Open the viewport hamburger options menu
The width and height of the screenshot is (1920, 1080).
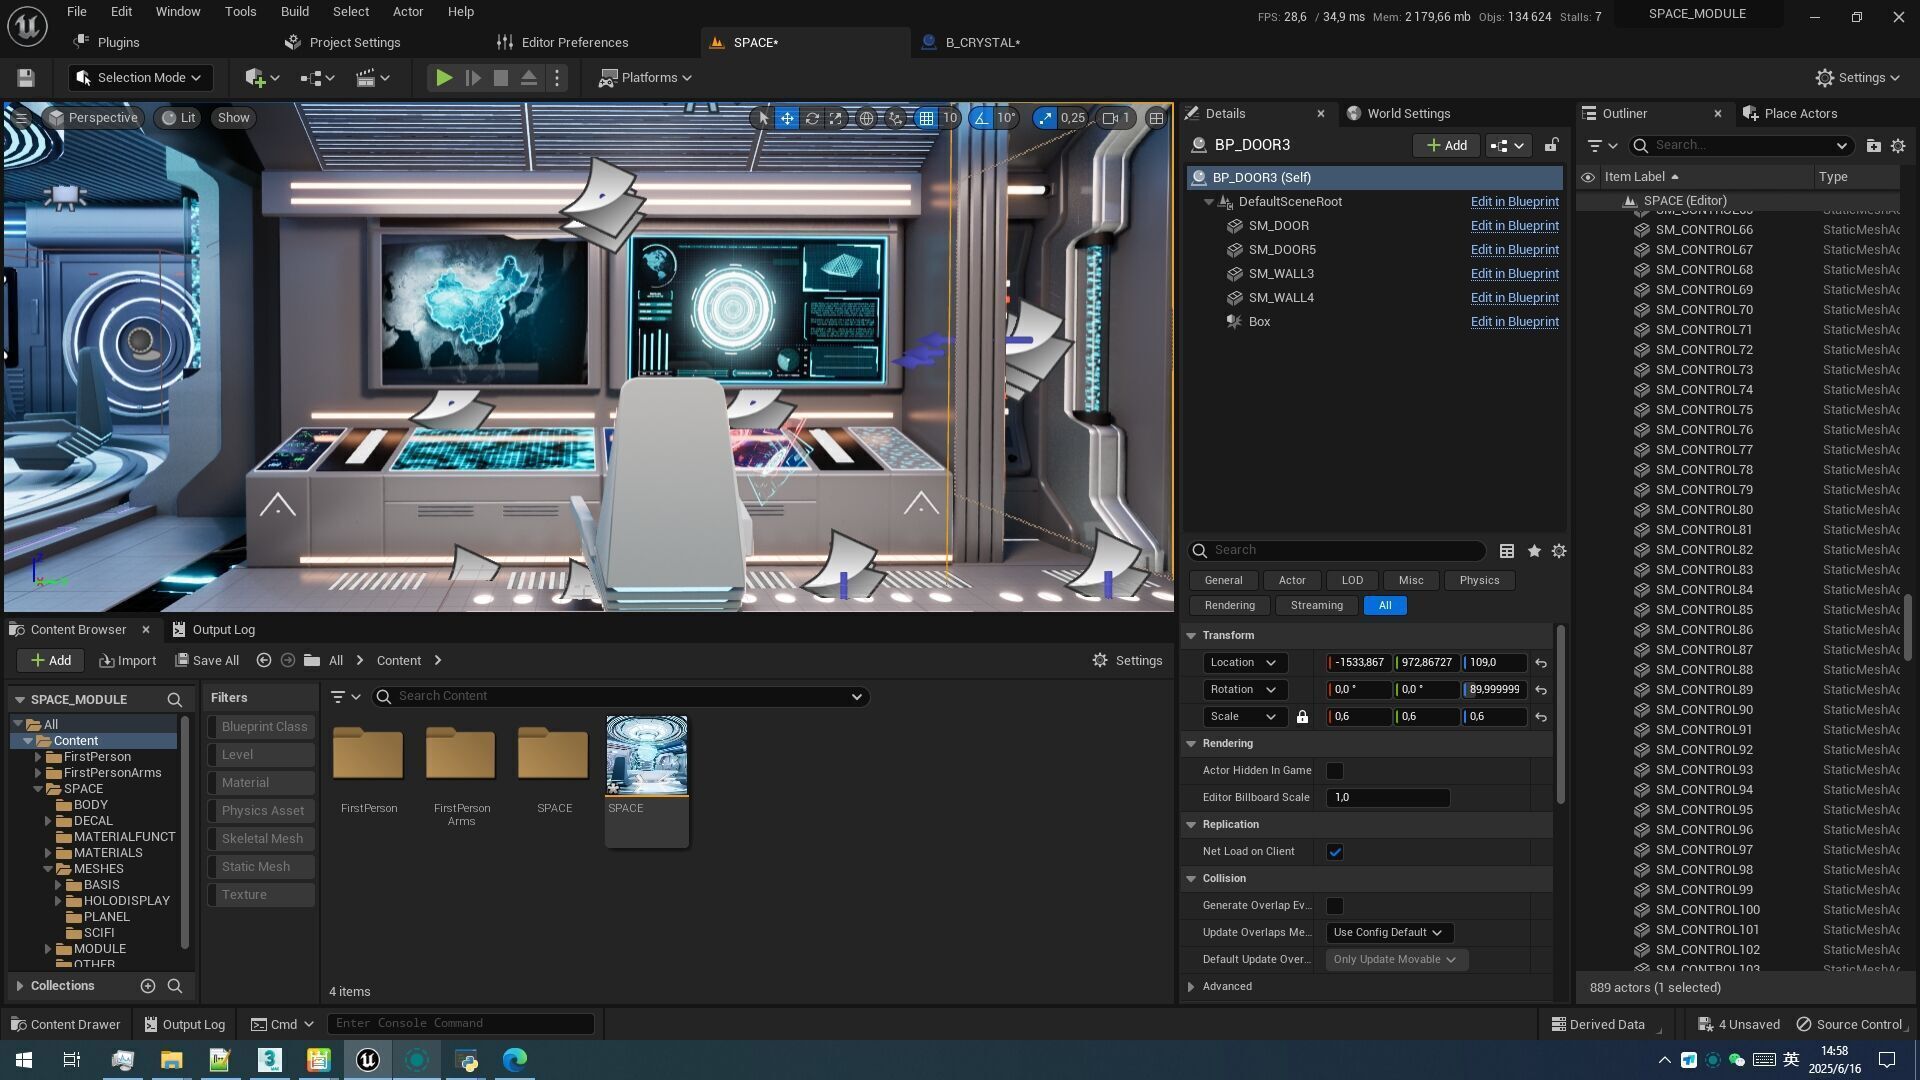(x=20, y=118)
